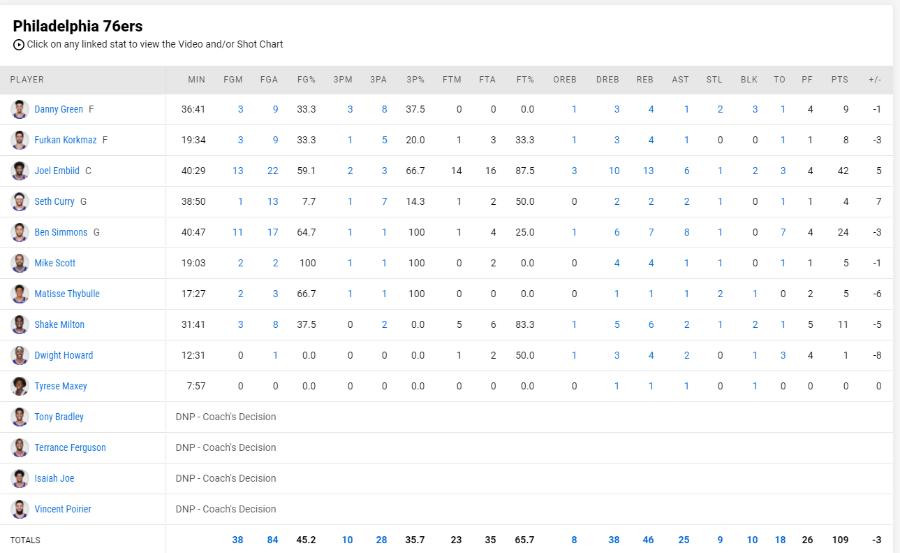View Shake Milton's 8 field goal attempts
The height and width of the screenshot is (553, 900).
(x=276, y=324)
